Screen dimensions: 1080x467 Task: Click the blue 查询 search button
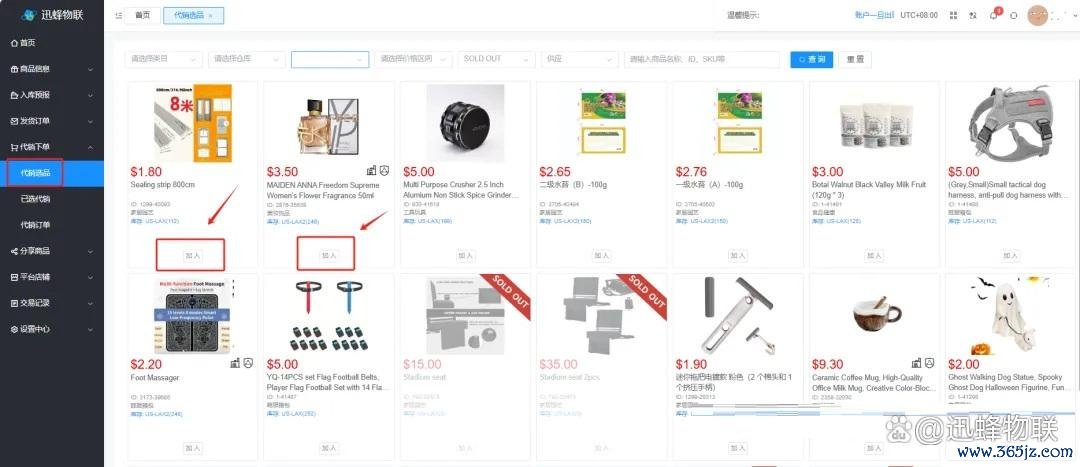click(x=811, y=59)
